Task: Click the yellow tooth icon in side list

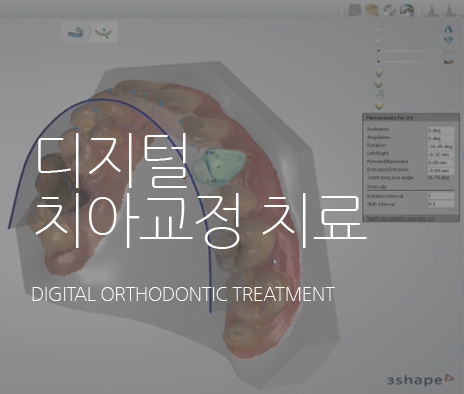Action: 379,106
